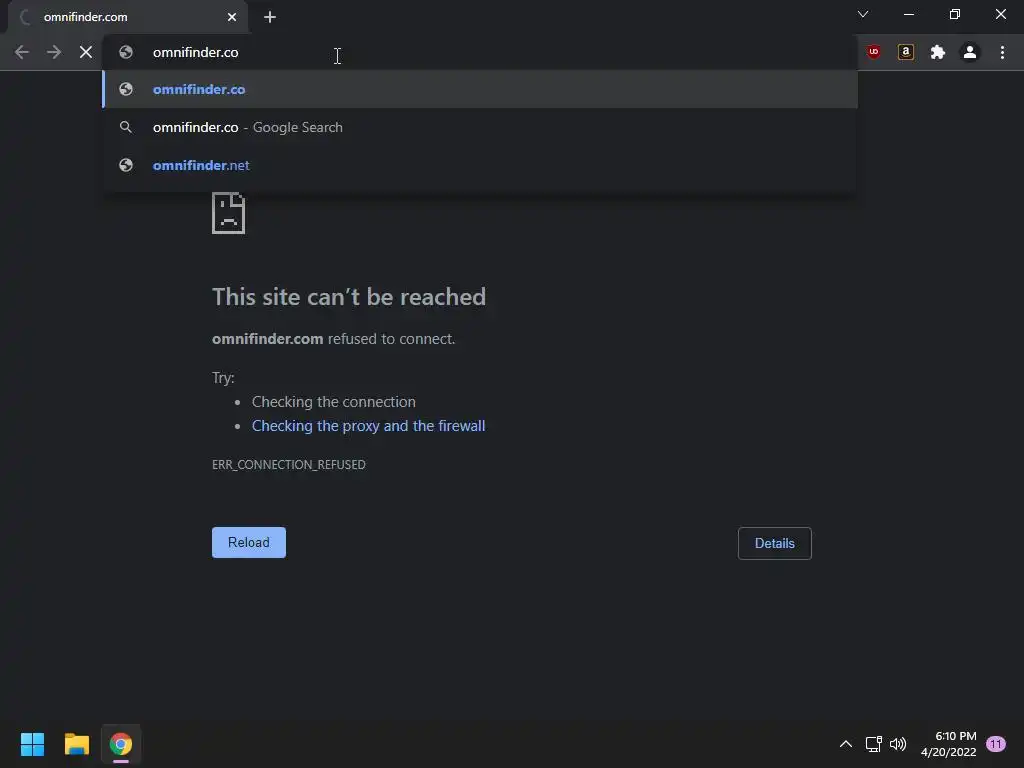Stop loading the page
This screenshot has height=768, width=1024.
(86, 52)
